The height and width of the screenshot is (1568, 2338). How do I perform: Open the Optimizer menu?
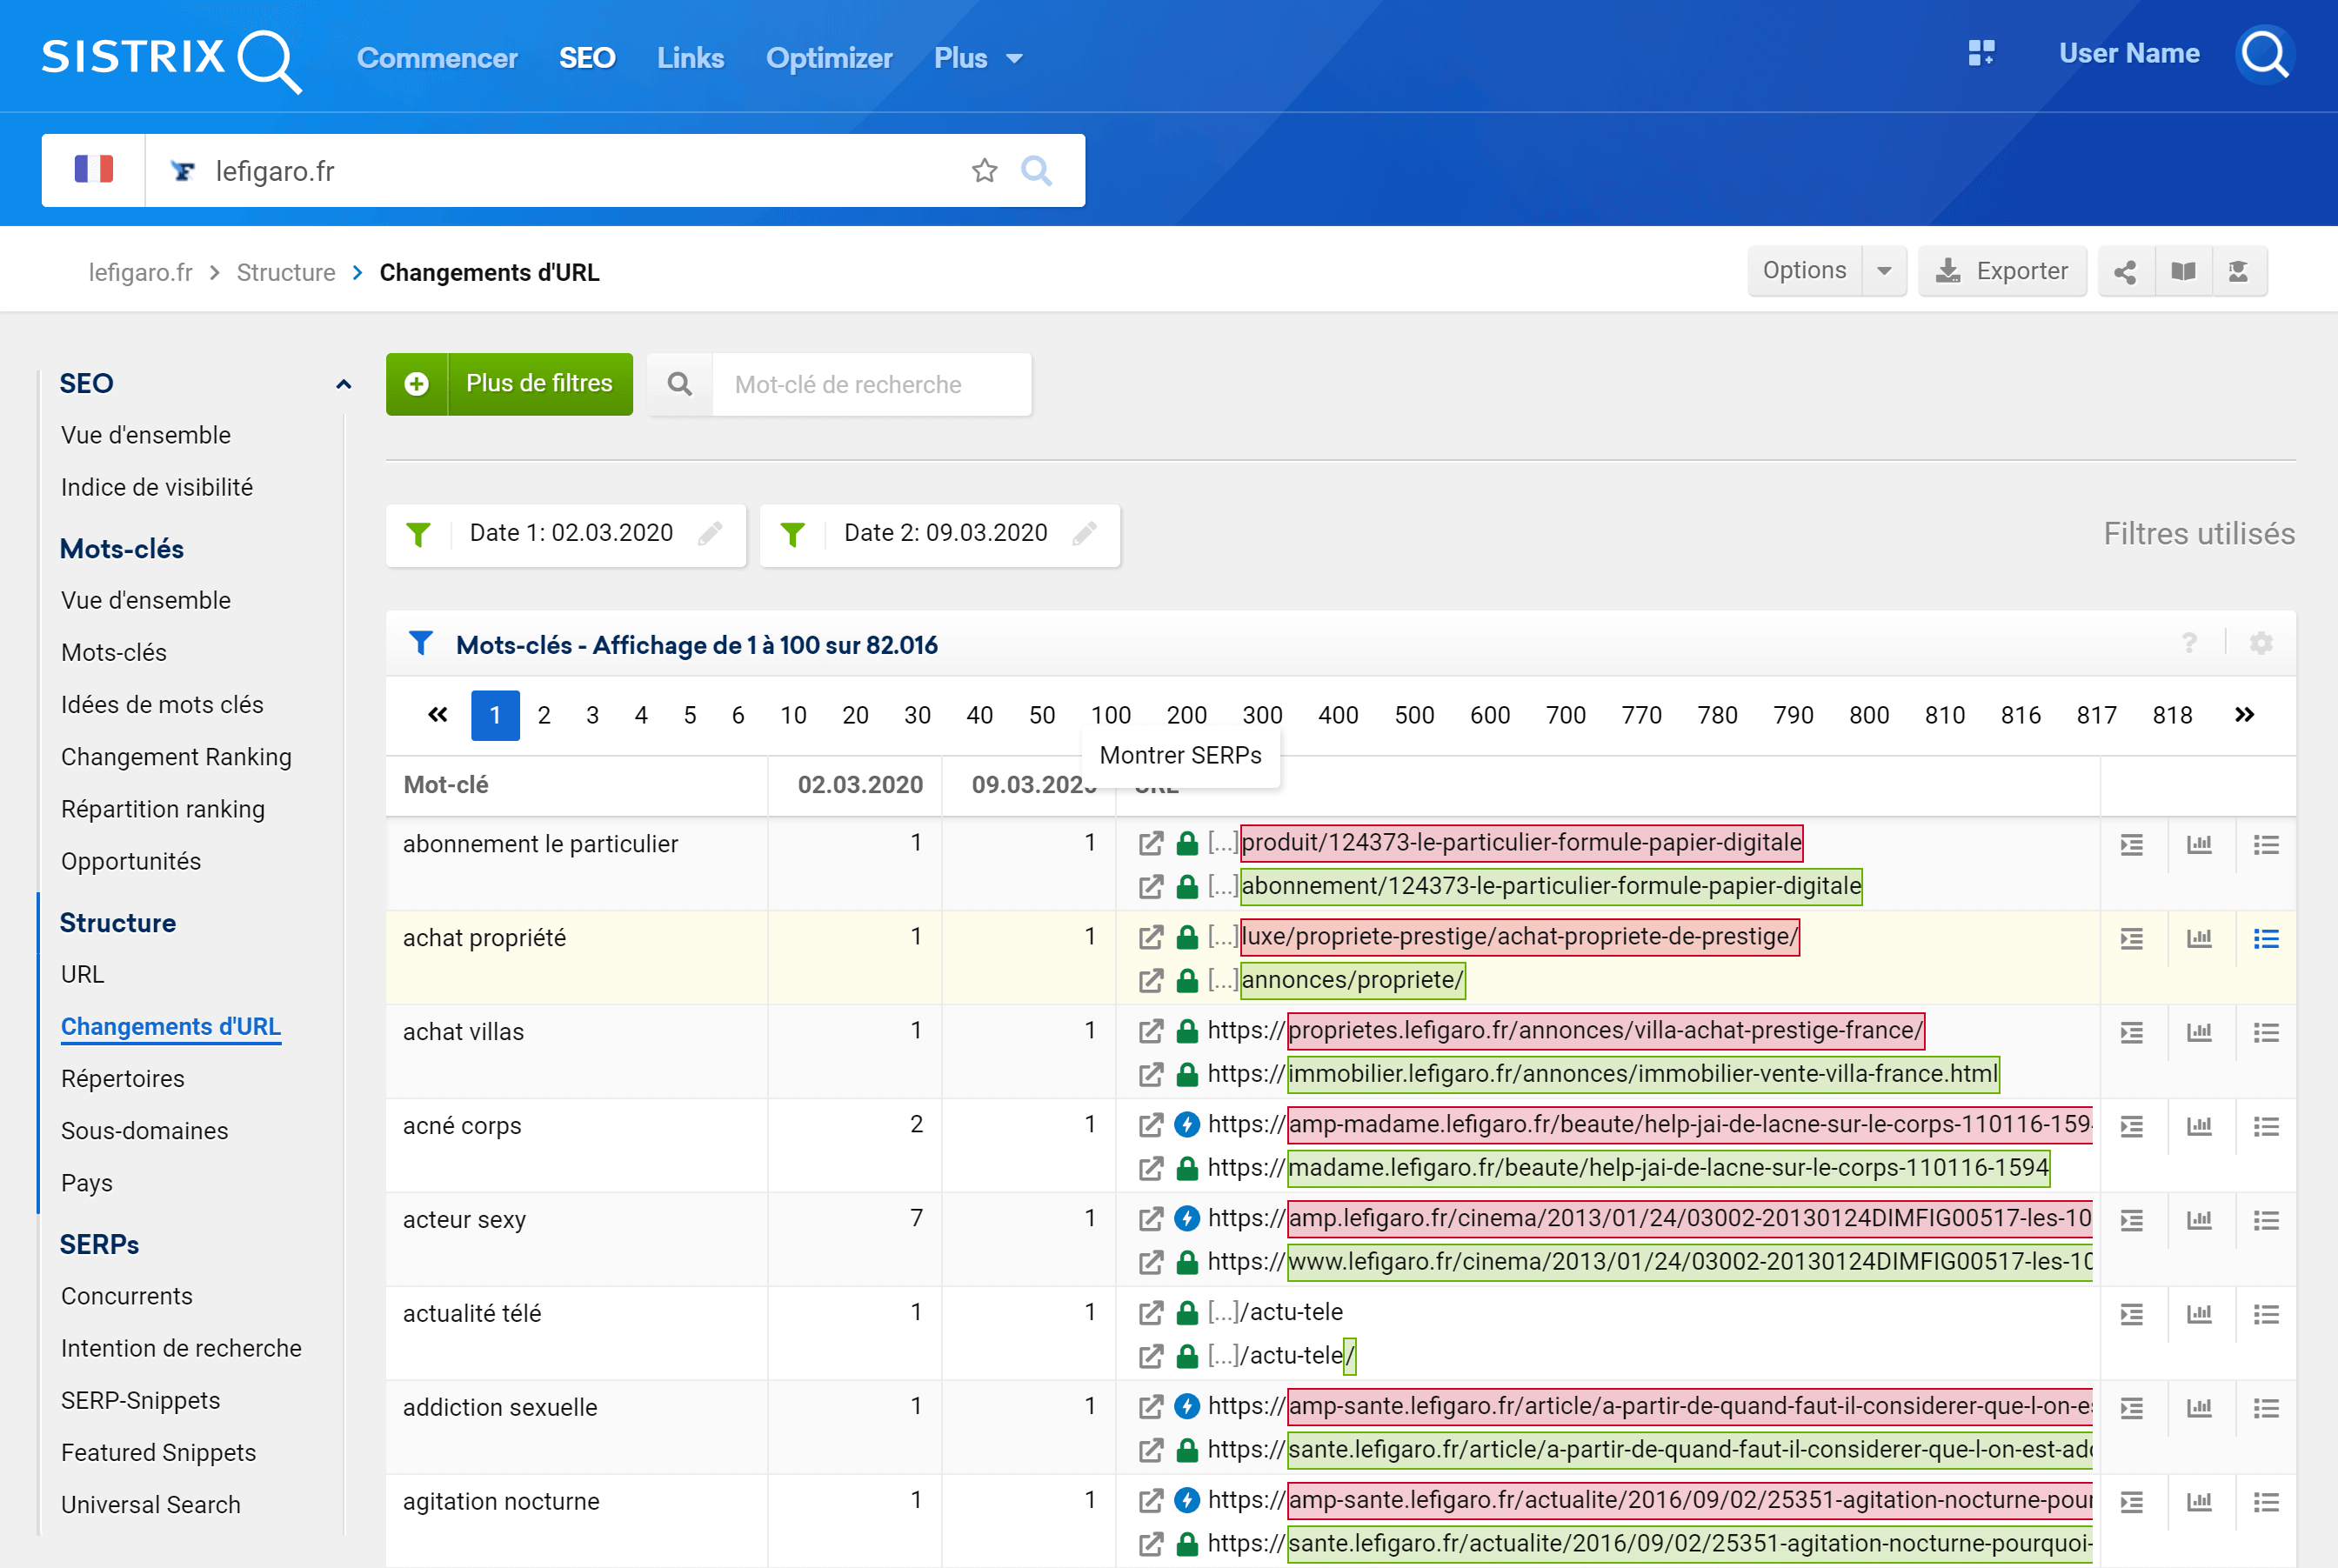(x=829, y=59)
